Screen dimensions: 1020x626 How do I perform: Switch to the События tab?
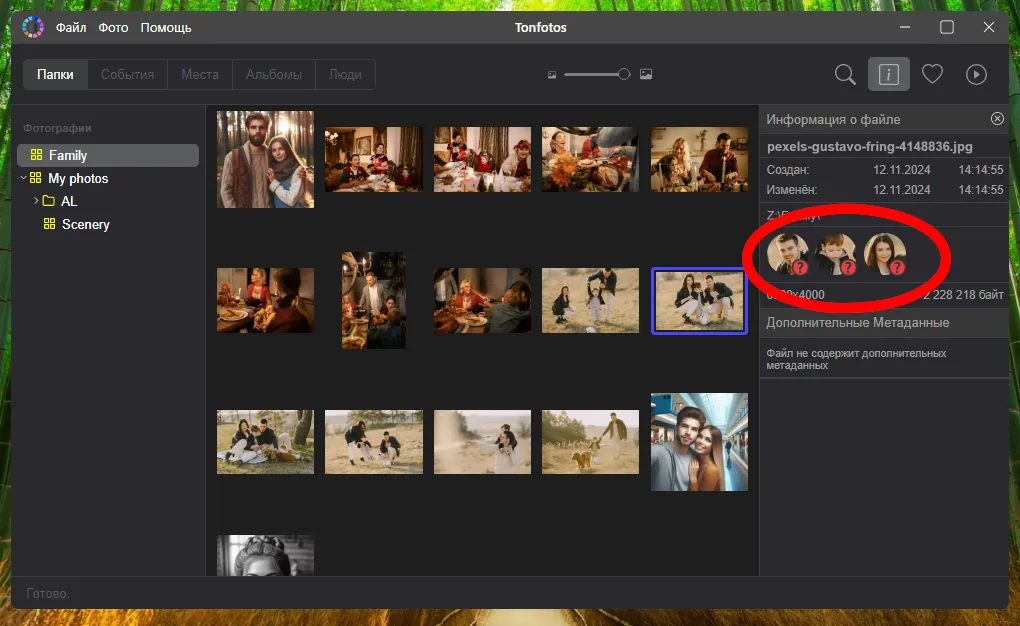pos(127,75)
